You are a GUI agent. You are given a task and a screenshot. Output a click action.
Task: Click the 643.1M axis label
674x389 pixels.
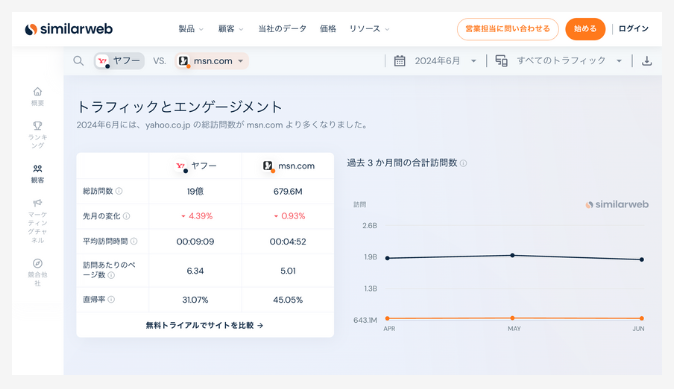[x=365, y=320]
